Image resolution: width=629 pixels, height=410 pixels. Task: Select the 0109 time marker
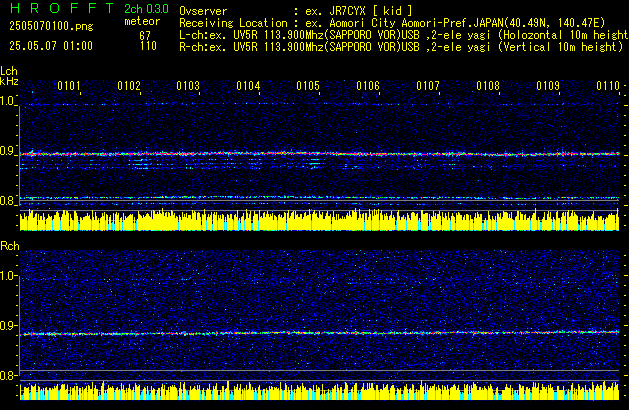[548, 86]
